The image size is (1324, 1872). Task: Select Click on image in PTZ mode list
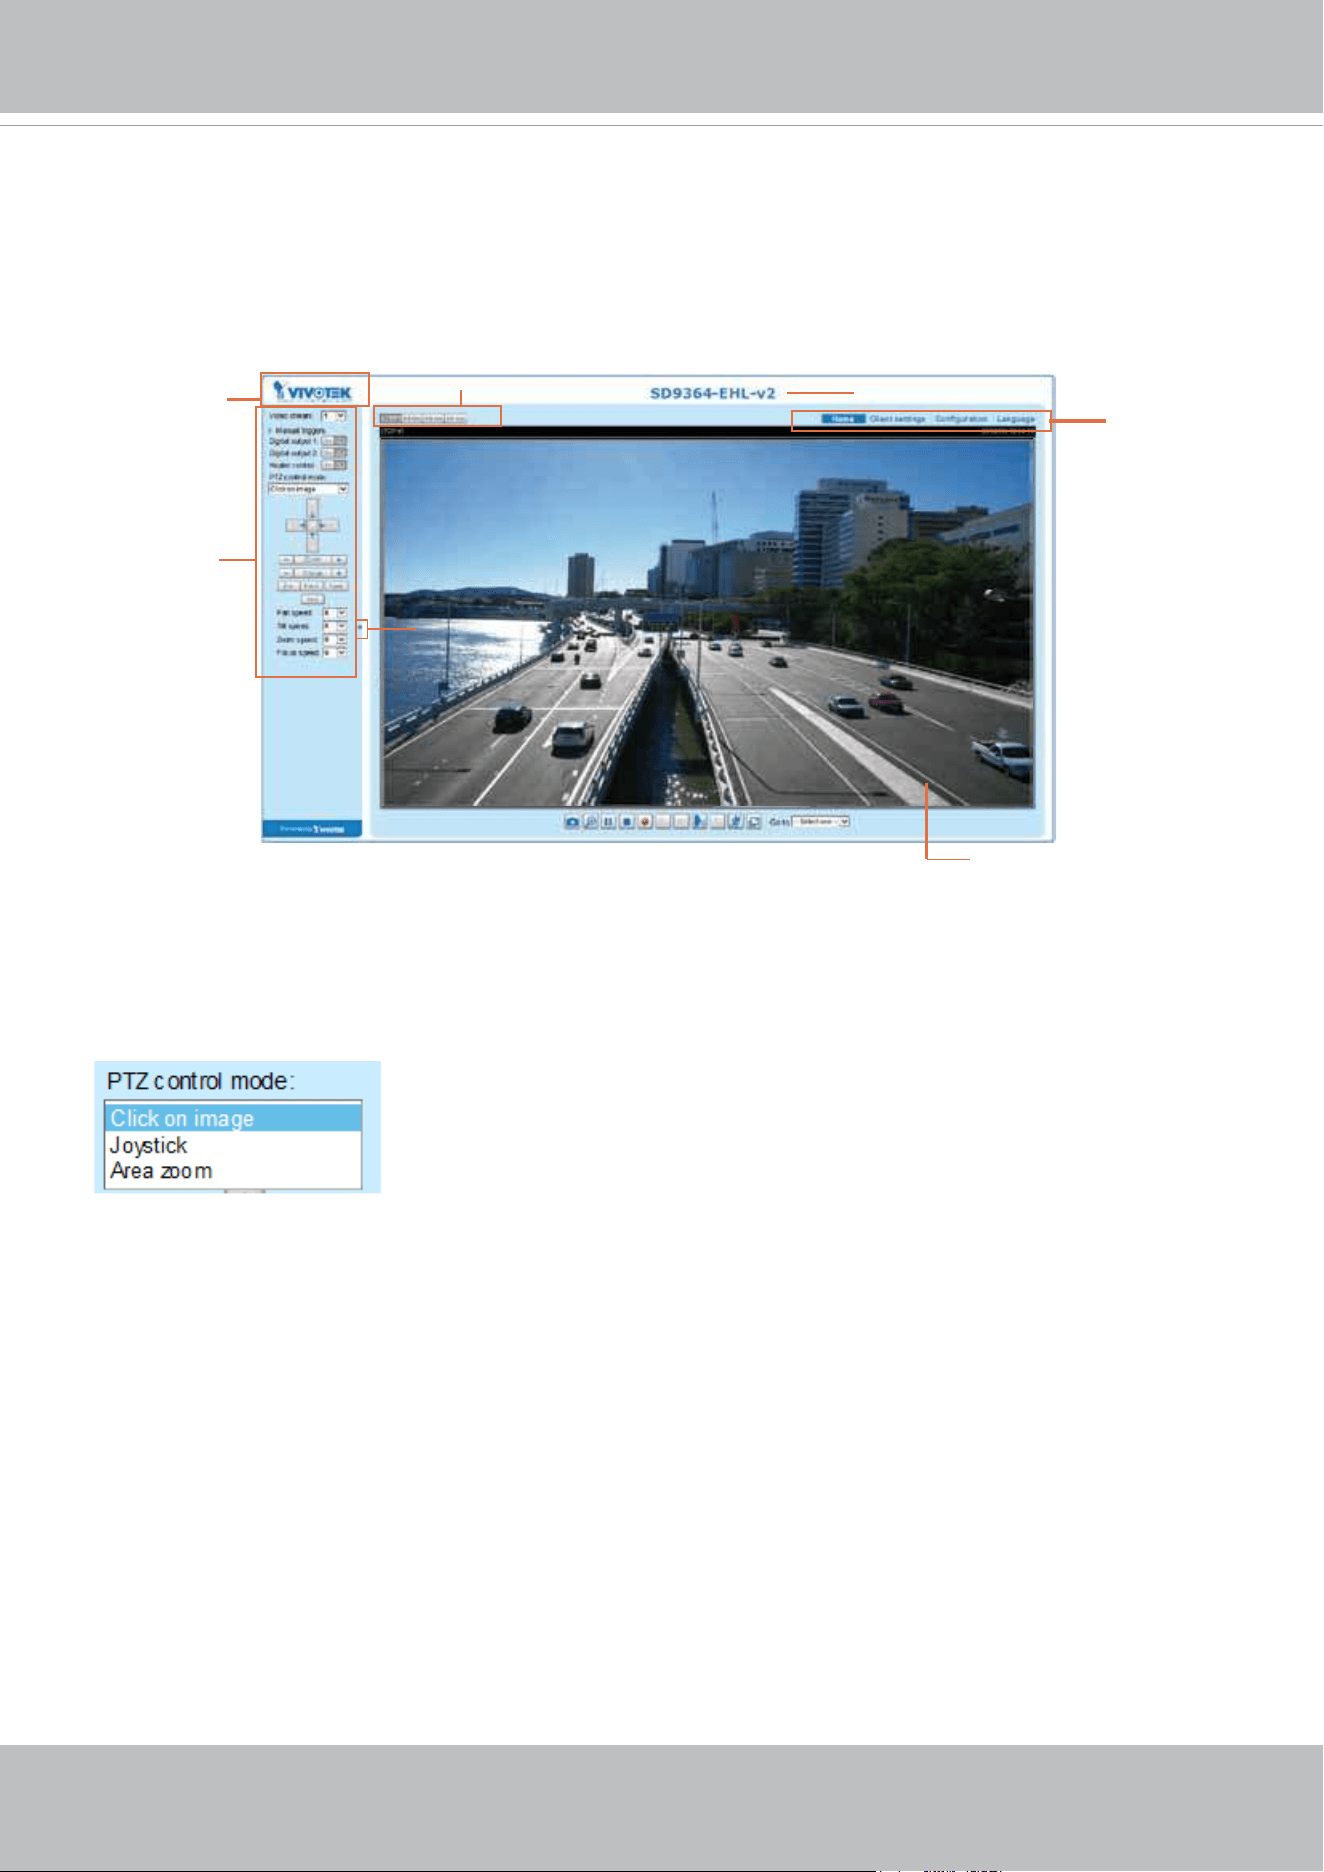pyautogui.click(x=233, y=1118)
